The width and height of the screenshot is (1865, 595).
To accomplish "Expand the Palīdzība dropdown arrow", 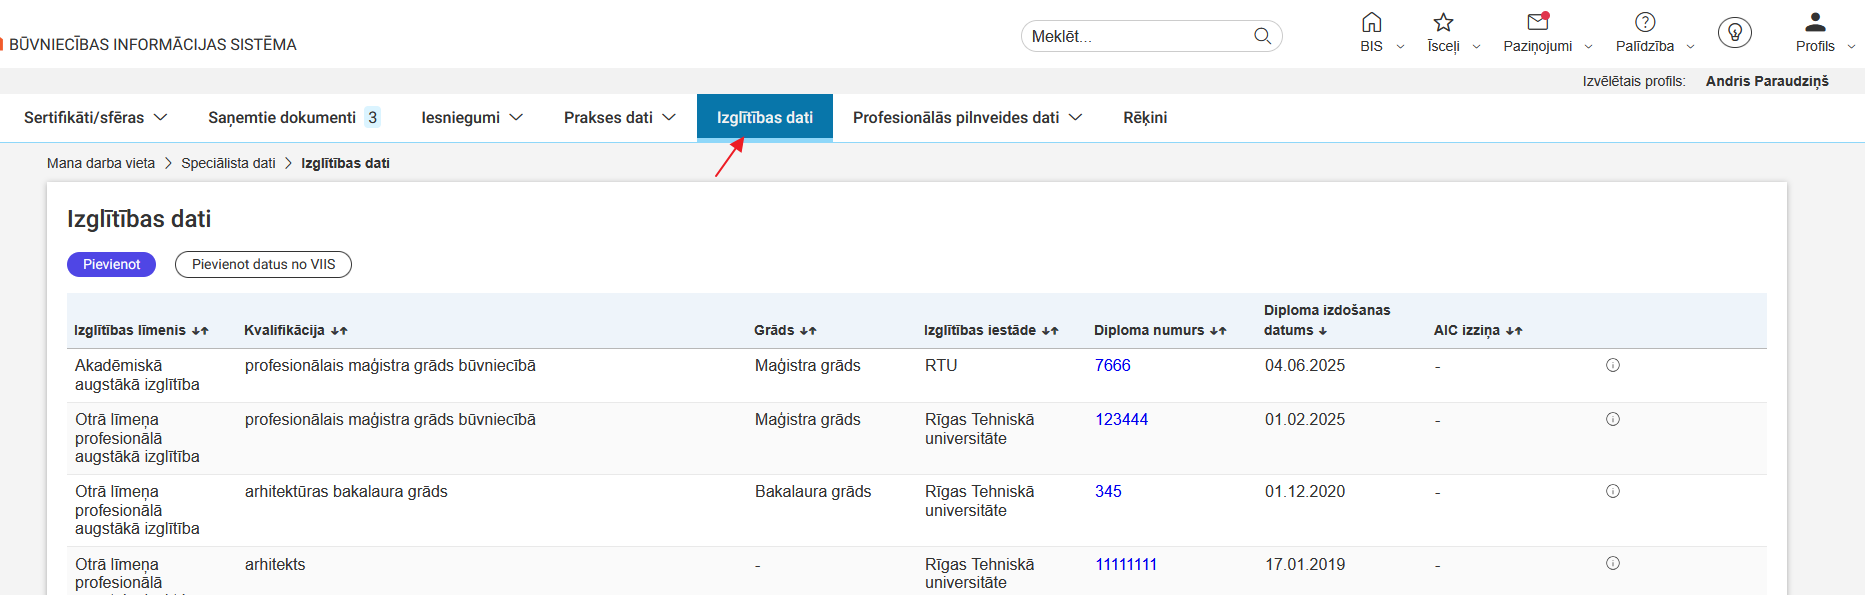I will point(1690,47).
